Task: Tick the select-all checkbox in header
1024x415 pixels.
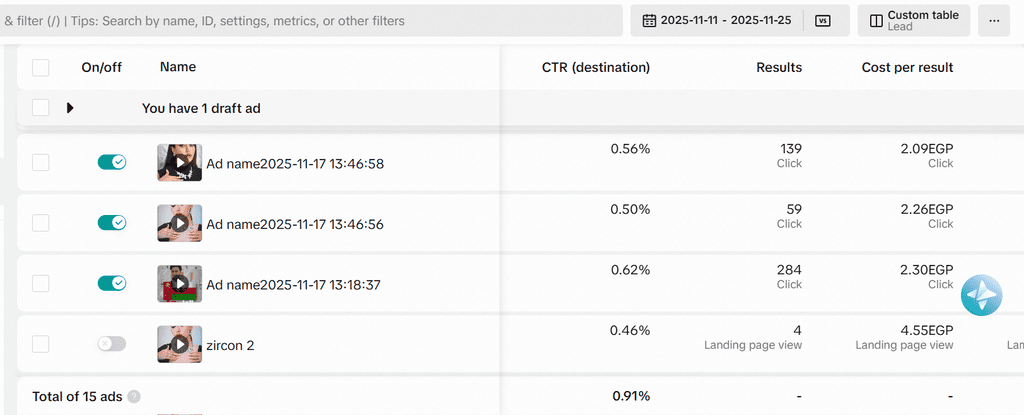Action: pos(41,68)
